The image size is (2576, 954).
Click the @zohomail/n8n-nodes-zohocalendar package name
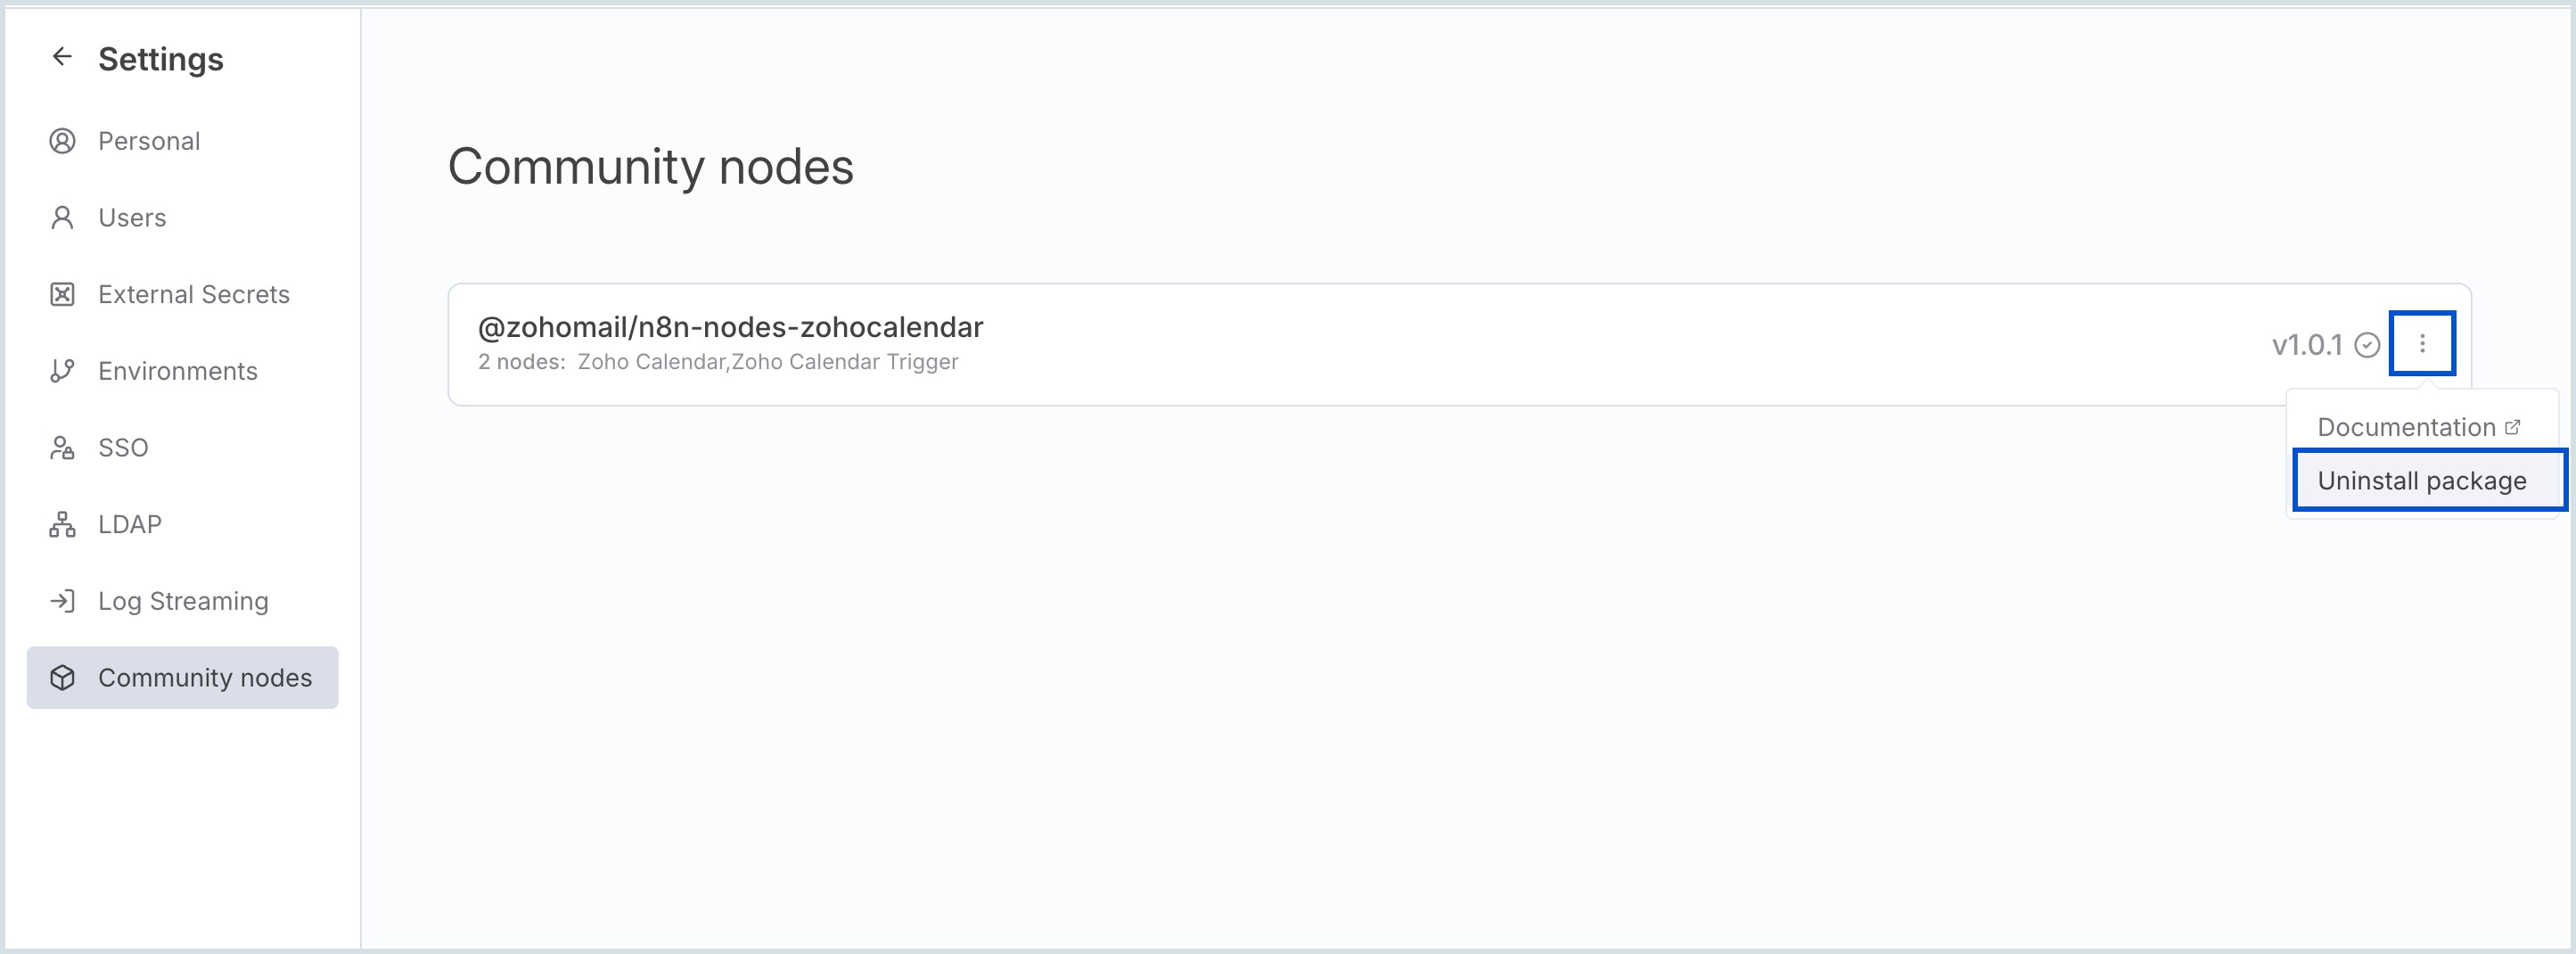click(x=730, y=327)
